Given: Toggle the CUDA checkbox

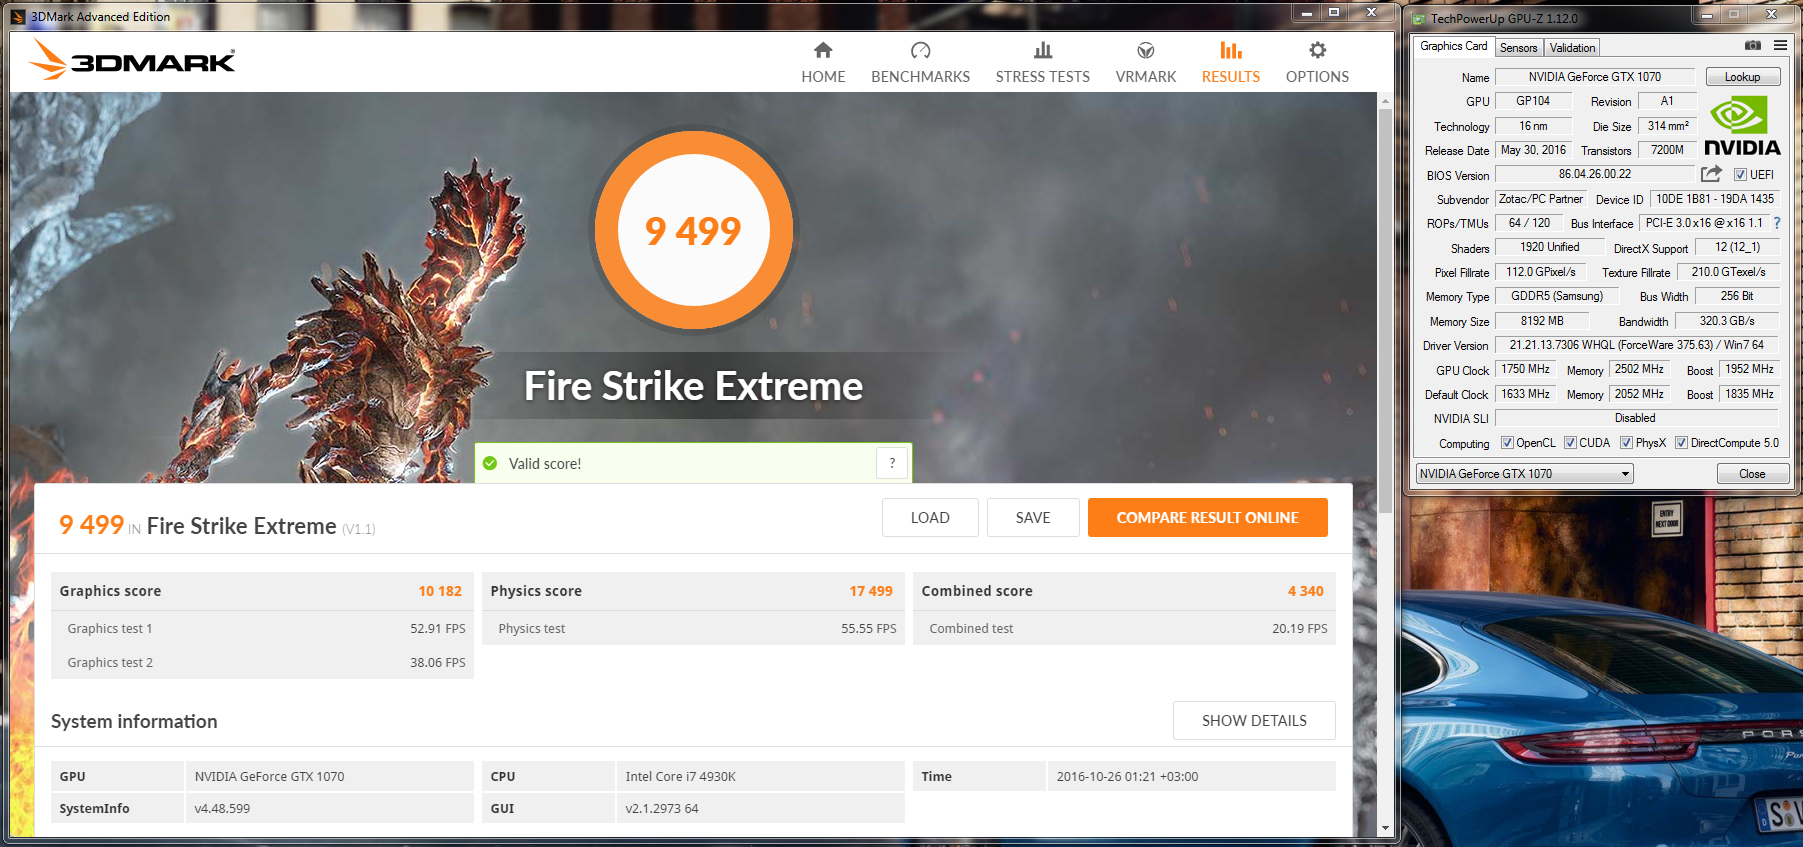Looking at the screenshot, I should 1570,443.
